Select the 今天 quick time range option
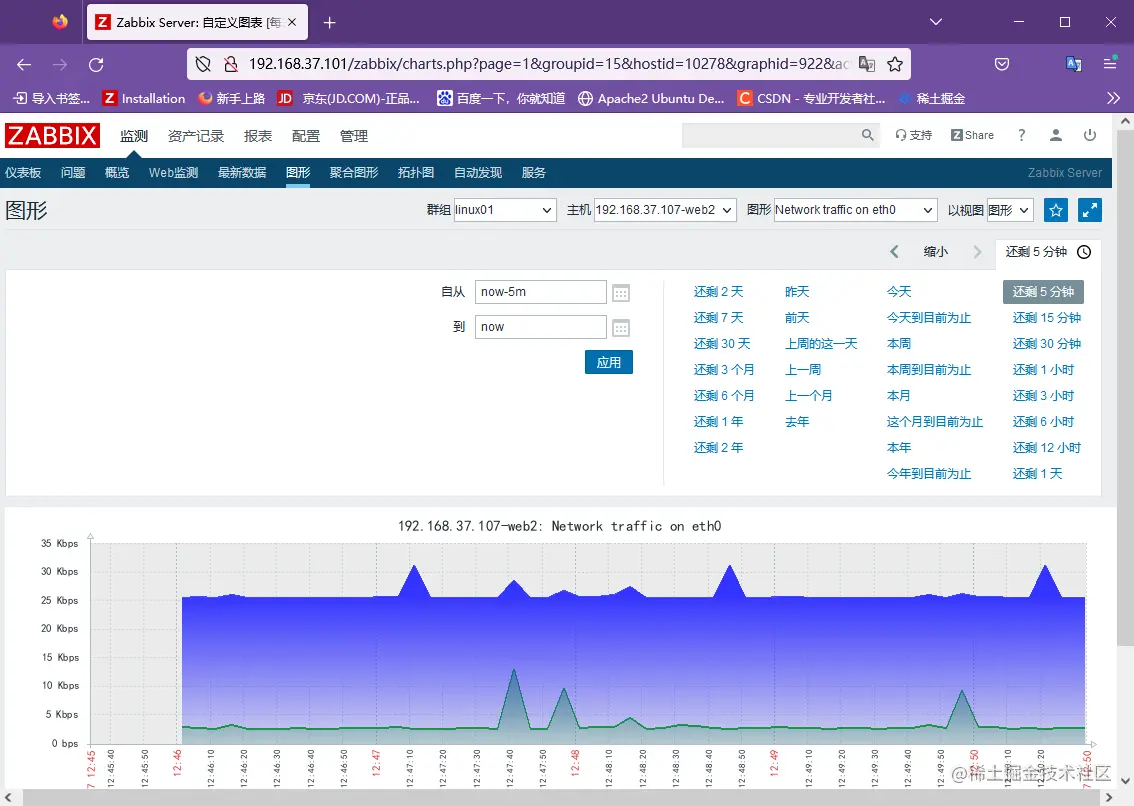Viewport: 1134px width, 806px height. click(x=897, y=291)
